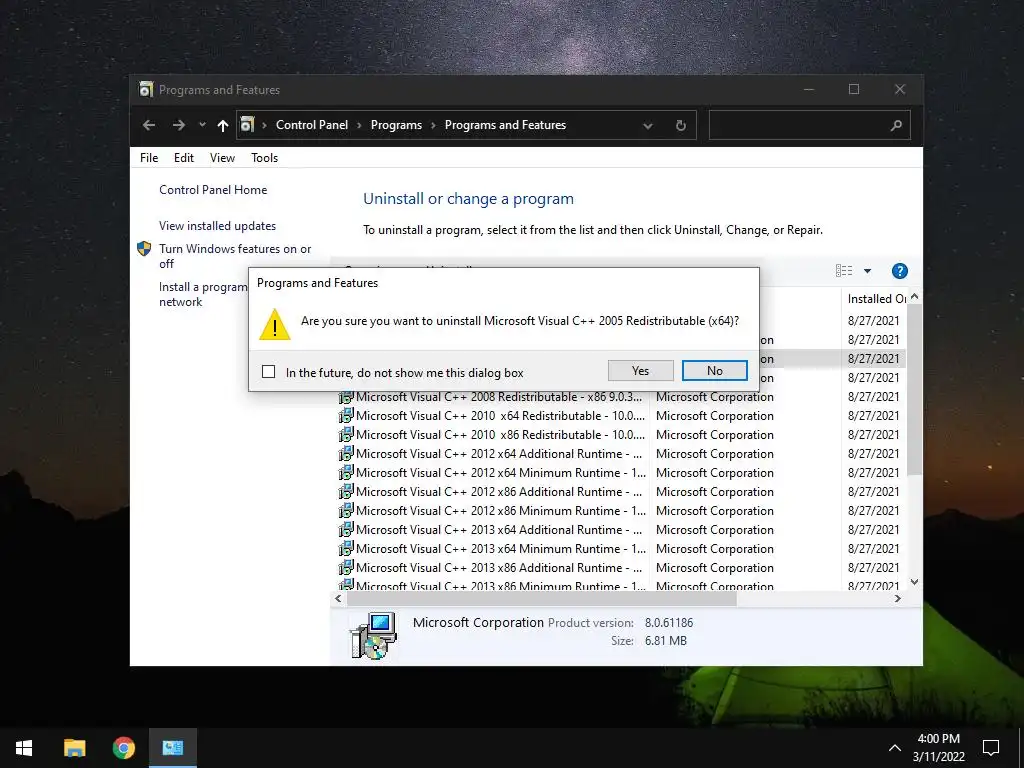The width and height of the screenshot is (1024, 768).
Task: Select Visual C++ 2012 x64 Additional Runtime
Action: click(x=621, y=453)
